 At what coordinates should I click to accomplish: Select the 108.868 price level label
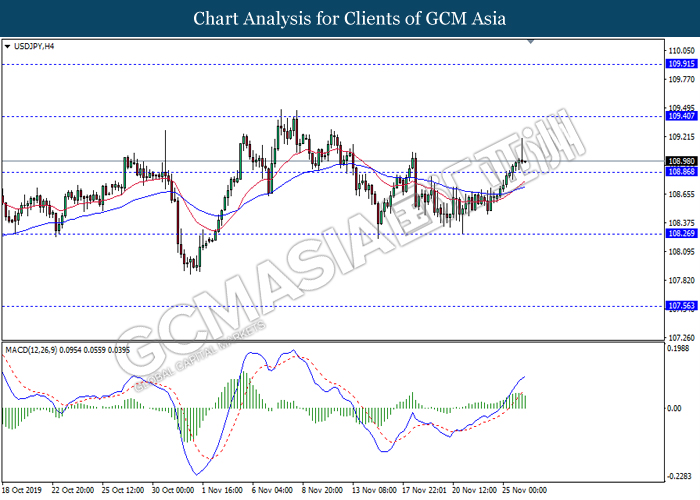[x=681, y=172]
